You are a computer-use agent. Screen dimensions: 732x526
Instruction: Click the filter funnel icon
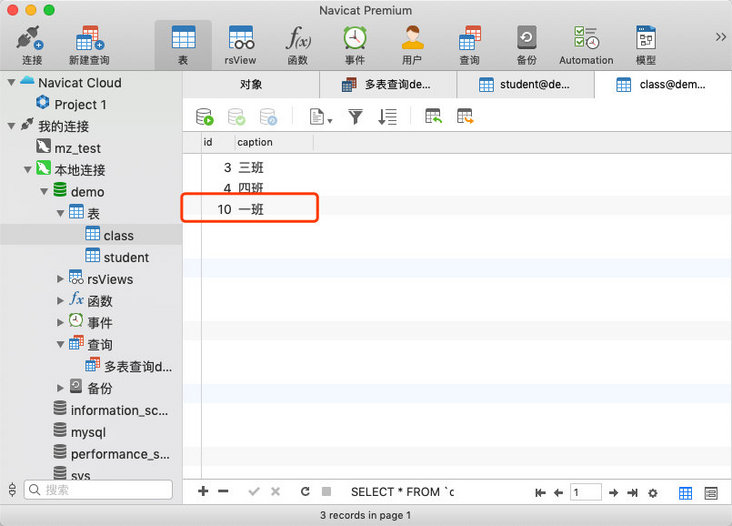click(x=355, y=117)
